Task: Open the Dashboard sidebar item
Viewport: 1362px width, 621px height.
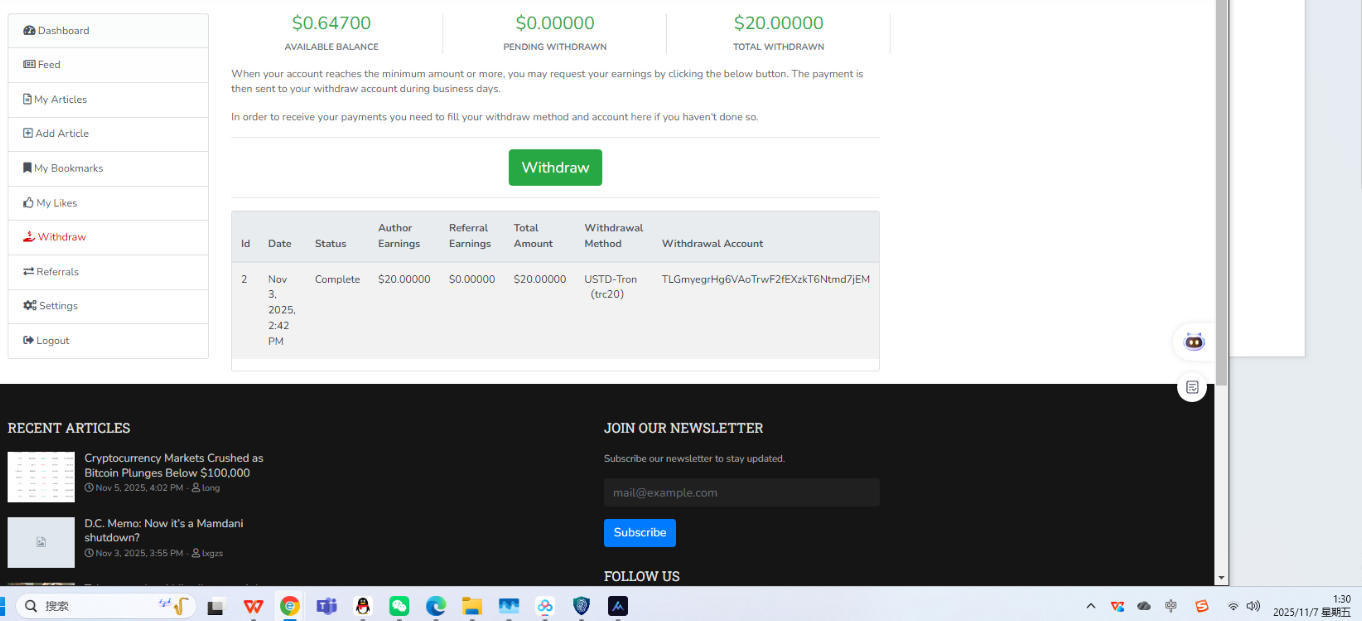Action: tap(63, 31)
